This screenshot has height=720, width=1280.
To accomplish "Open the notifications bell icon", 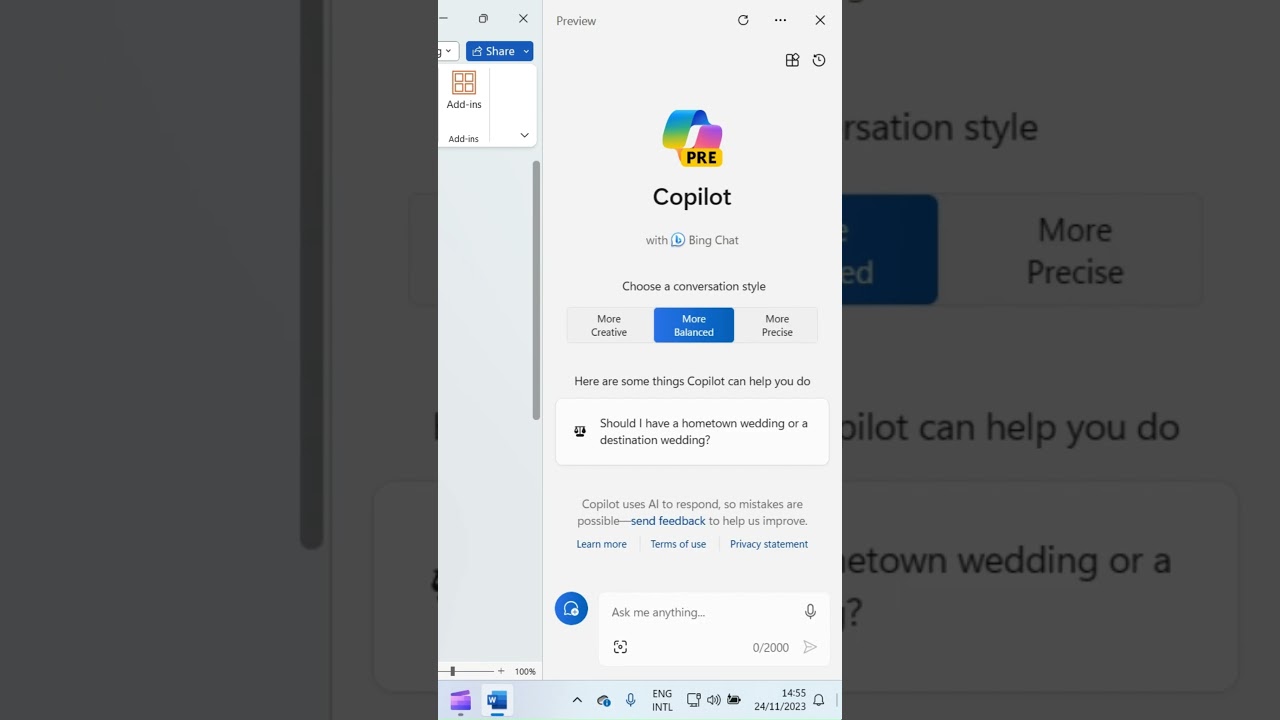I will coord(819,700).
